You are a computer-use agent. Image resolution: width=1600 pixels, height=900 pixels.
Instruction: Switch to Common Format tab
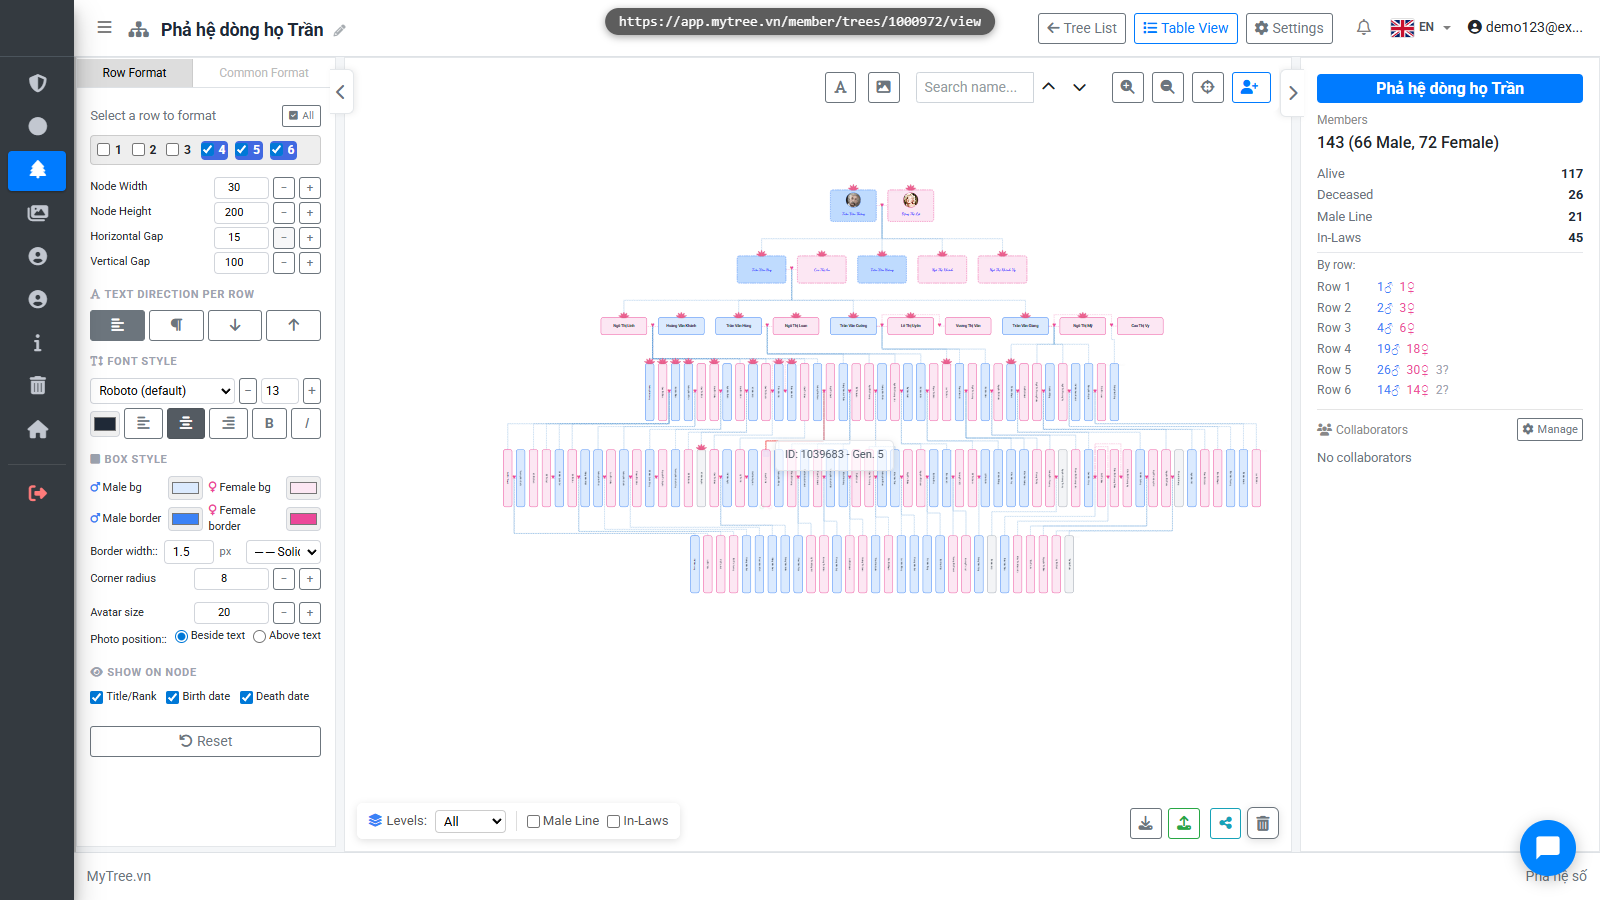tap(264, 73)
